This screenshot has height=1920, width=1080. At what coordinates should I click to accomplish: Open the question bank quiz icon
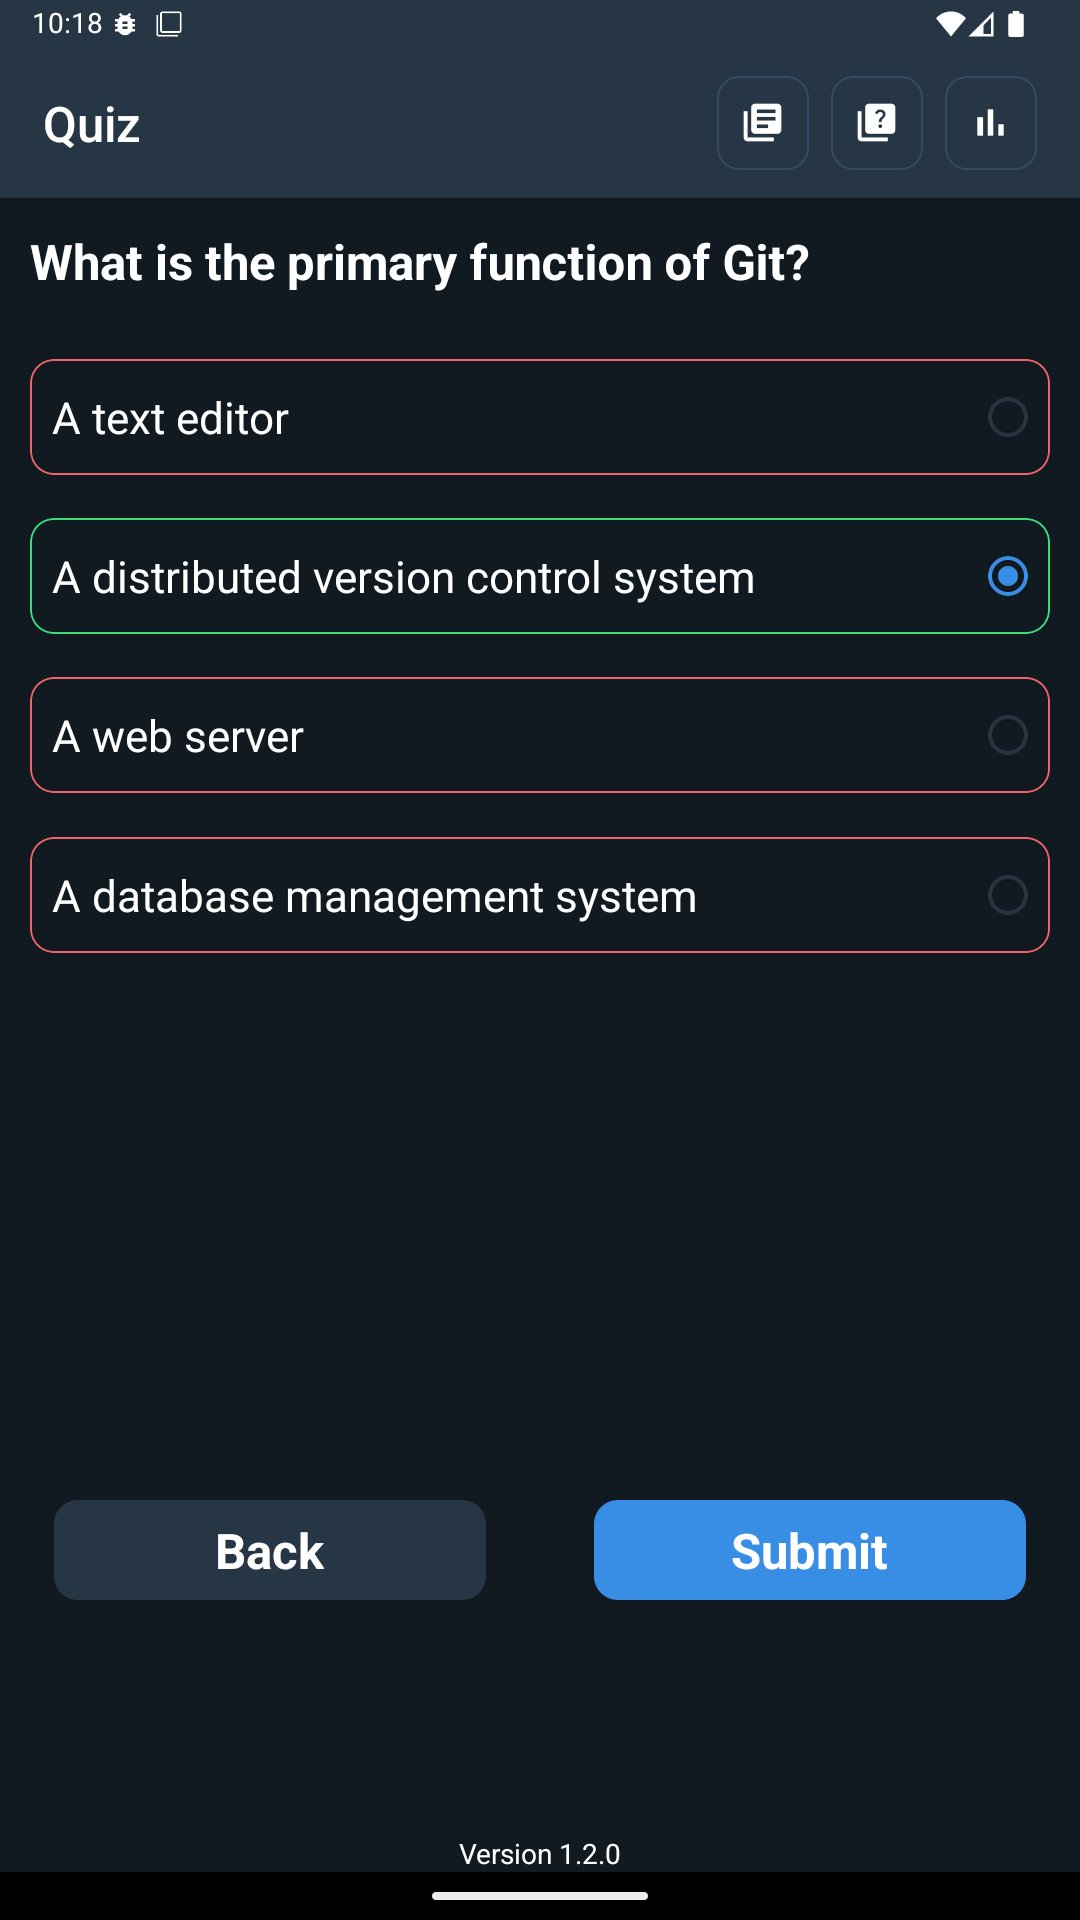(x=876, y=123)
